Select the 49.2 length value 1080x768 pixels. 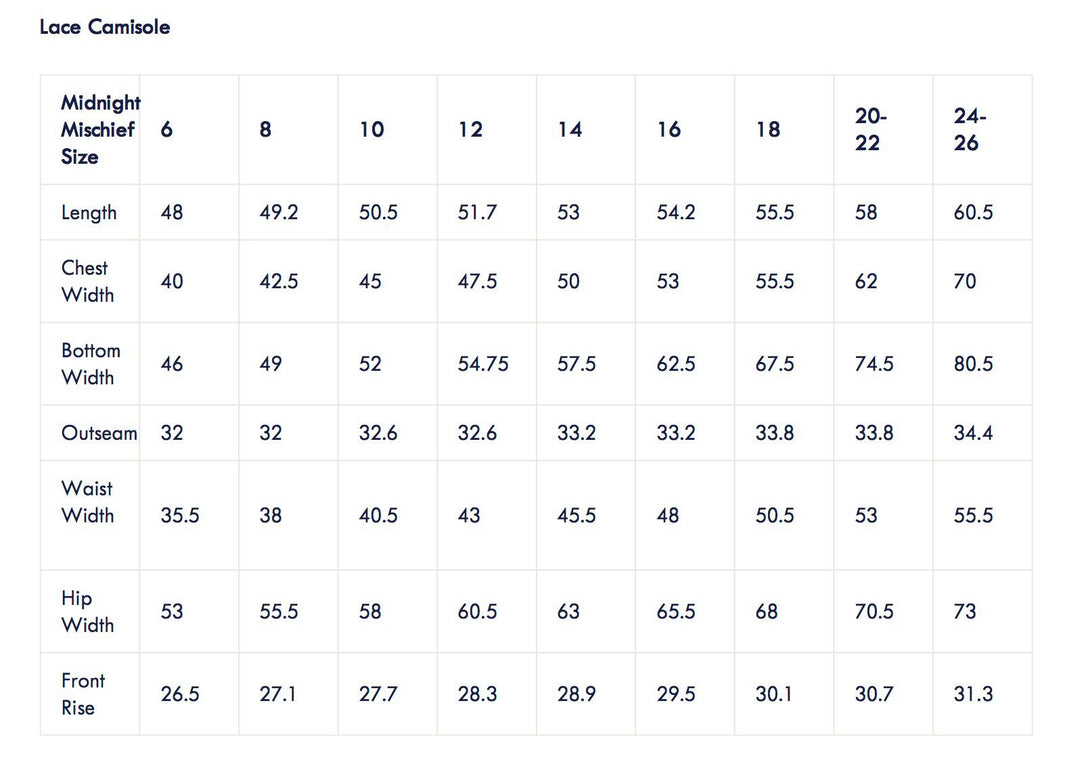coord(279,213)
